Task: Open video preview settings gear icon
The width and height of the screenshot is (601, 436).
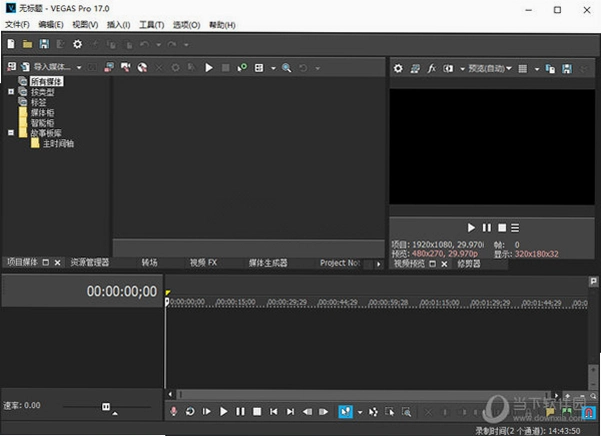Action: 398,69
